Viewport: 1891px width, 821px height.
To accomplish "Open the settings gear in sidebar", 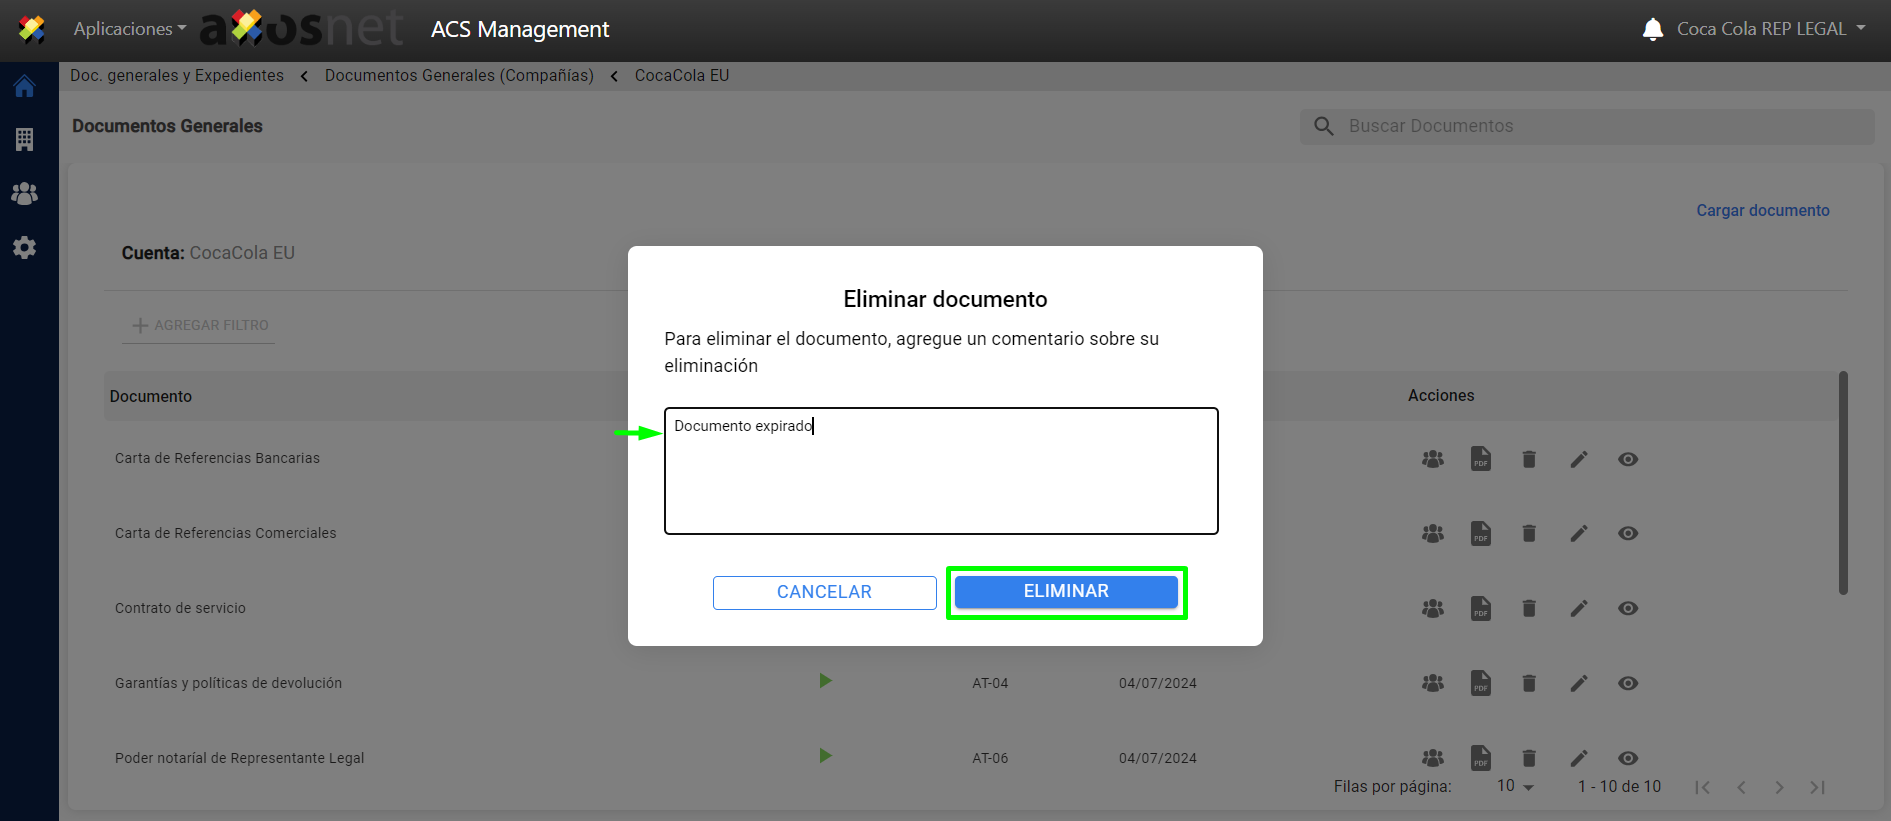I will (x=25, y=248).
